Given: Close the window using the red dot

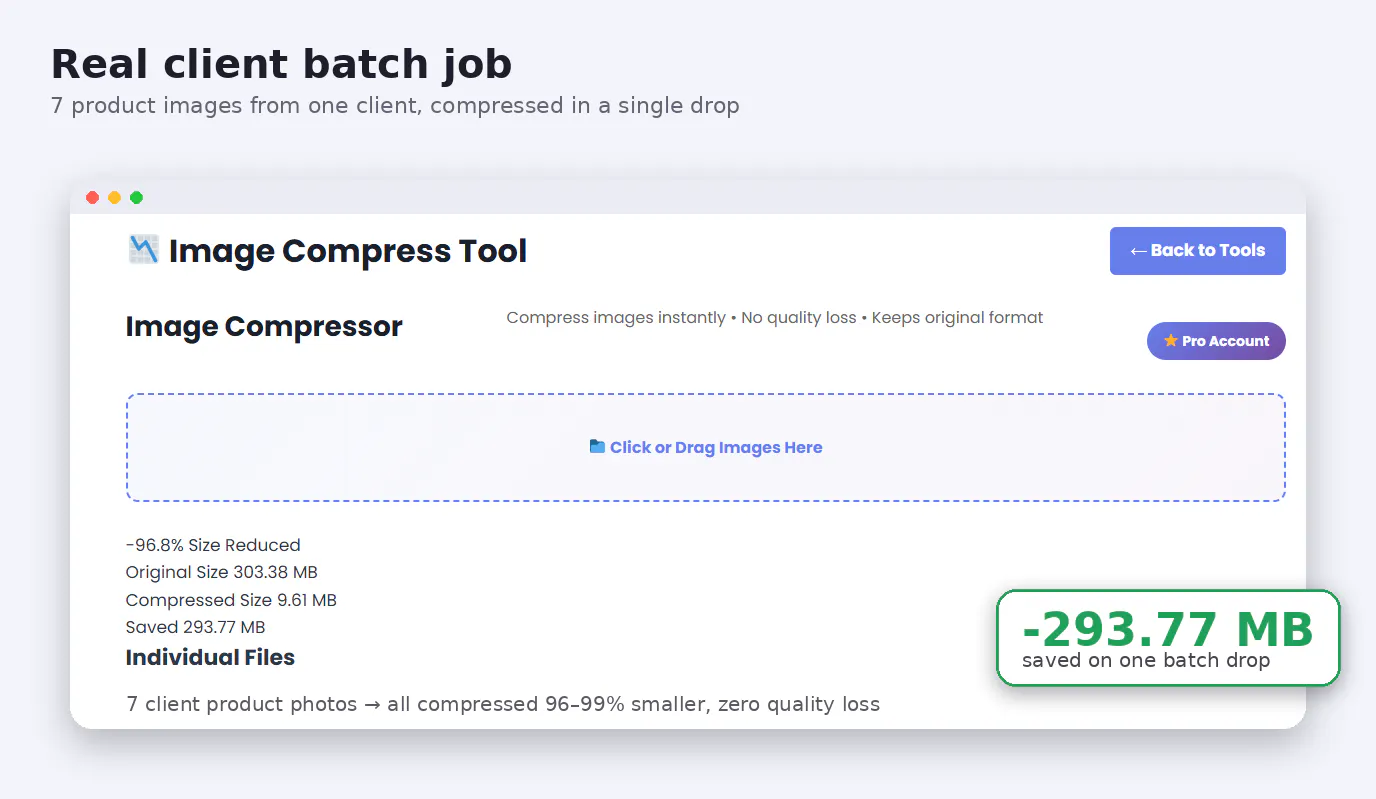Looking at the screenshot, I should click(x=93, y=198).
